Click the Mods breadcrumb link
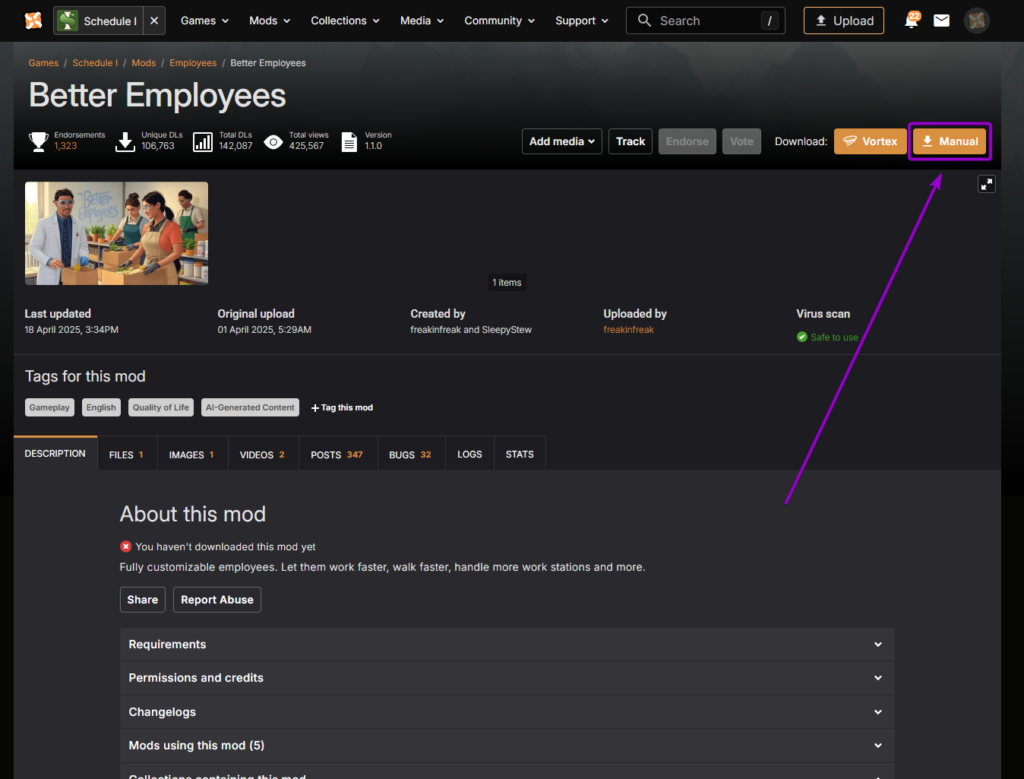The width and height of the screenshot is (1024, 779). (x=143, y=63)
